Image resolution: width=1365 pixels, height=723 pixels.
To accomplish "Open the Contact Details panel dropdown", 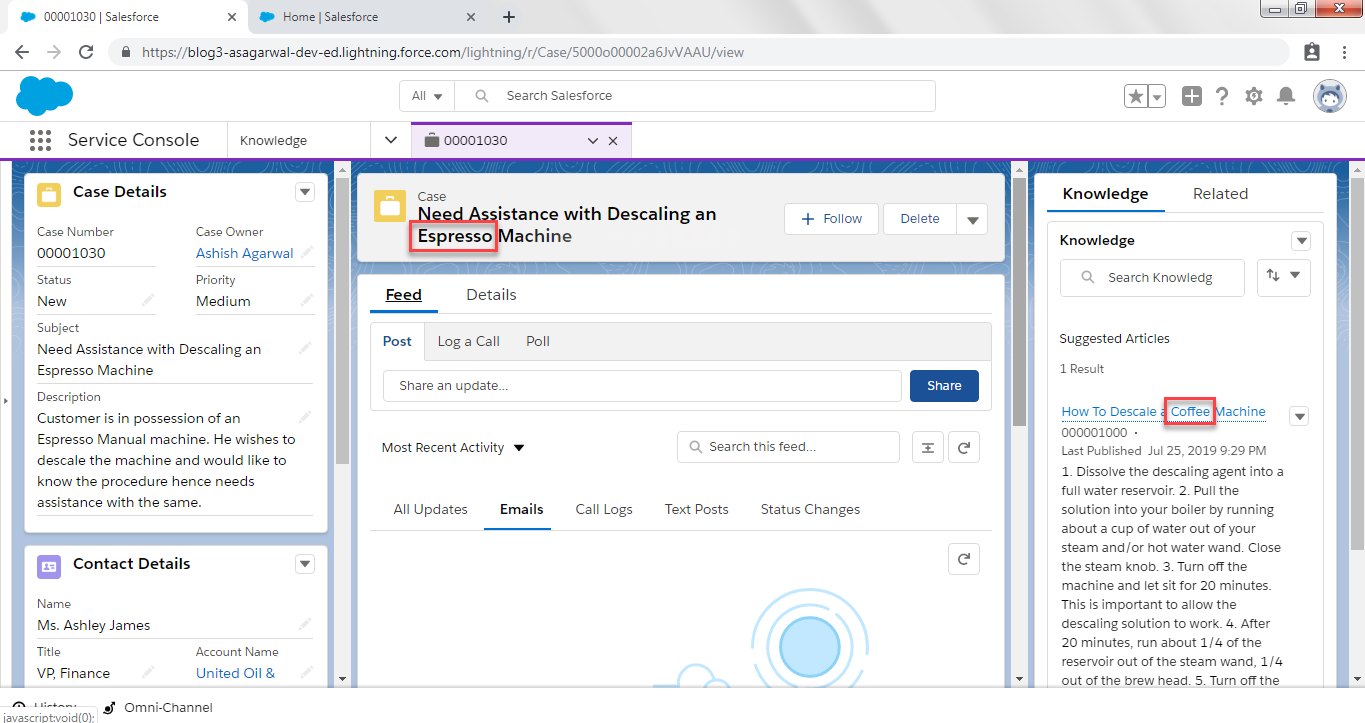I will tap(306, 564).
